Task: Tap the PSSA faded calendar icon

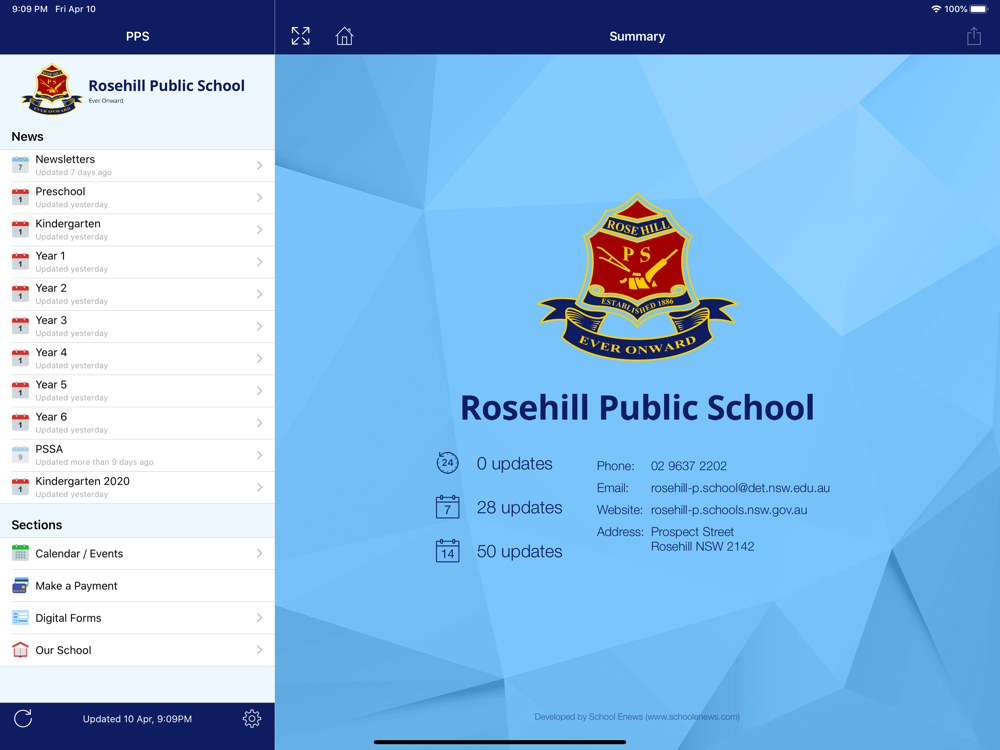Action: coord(20,455)
